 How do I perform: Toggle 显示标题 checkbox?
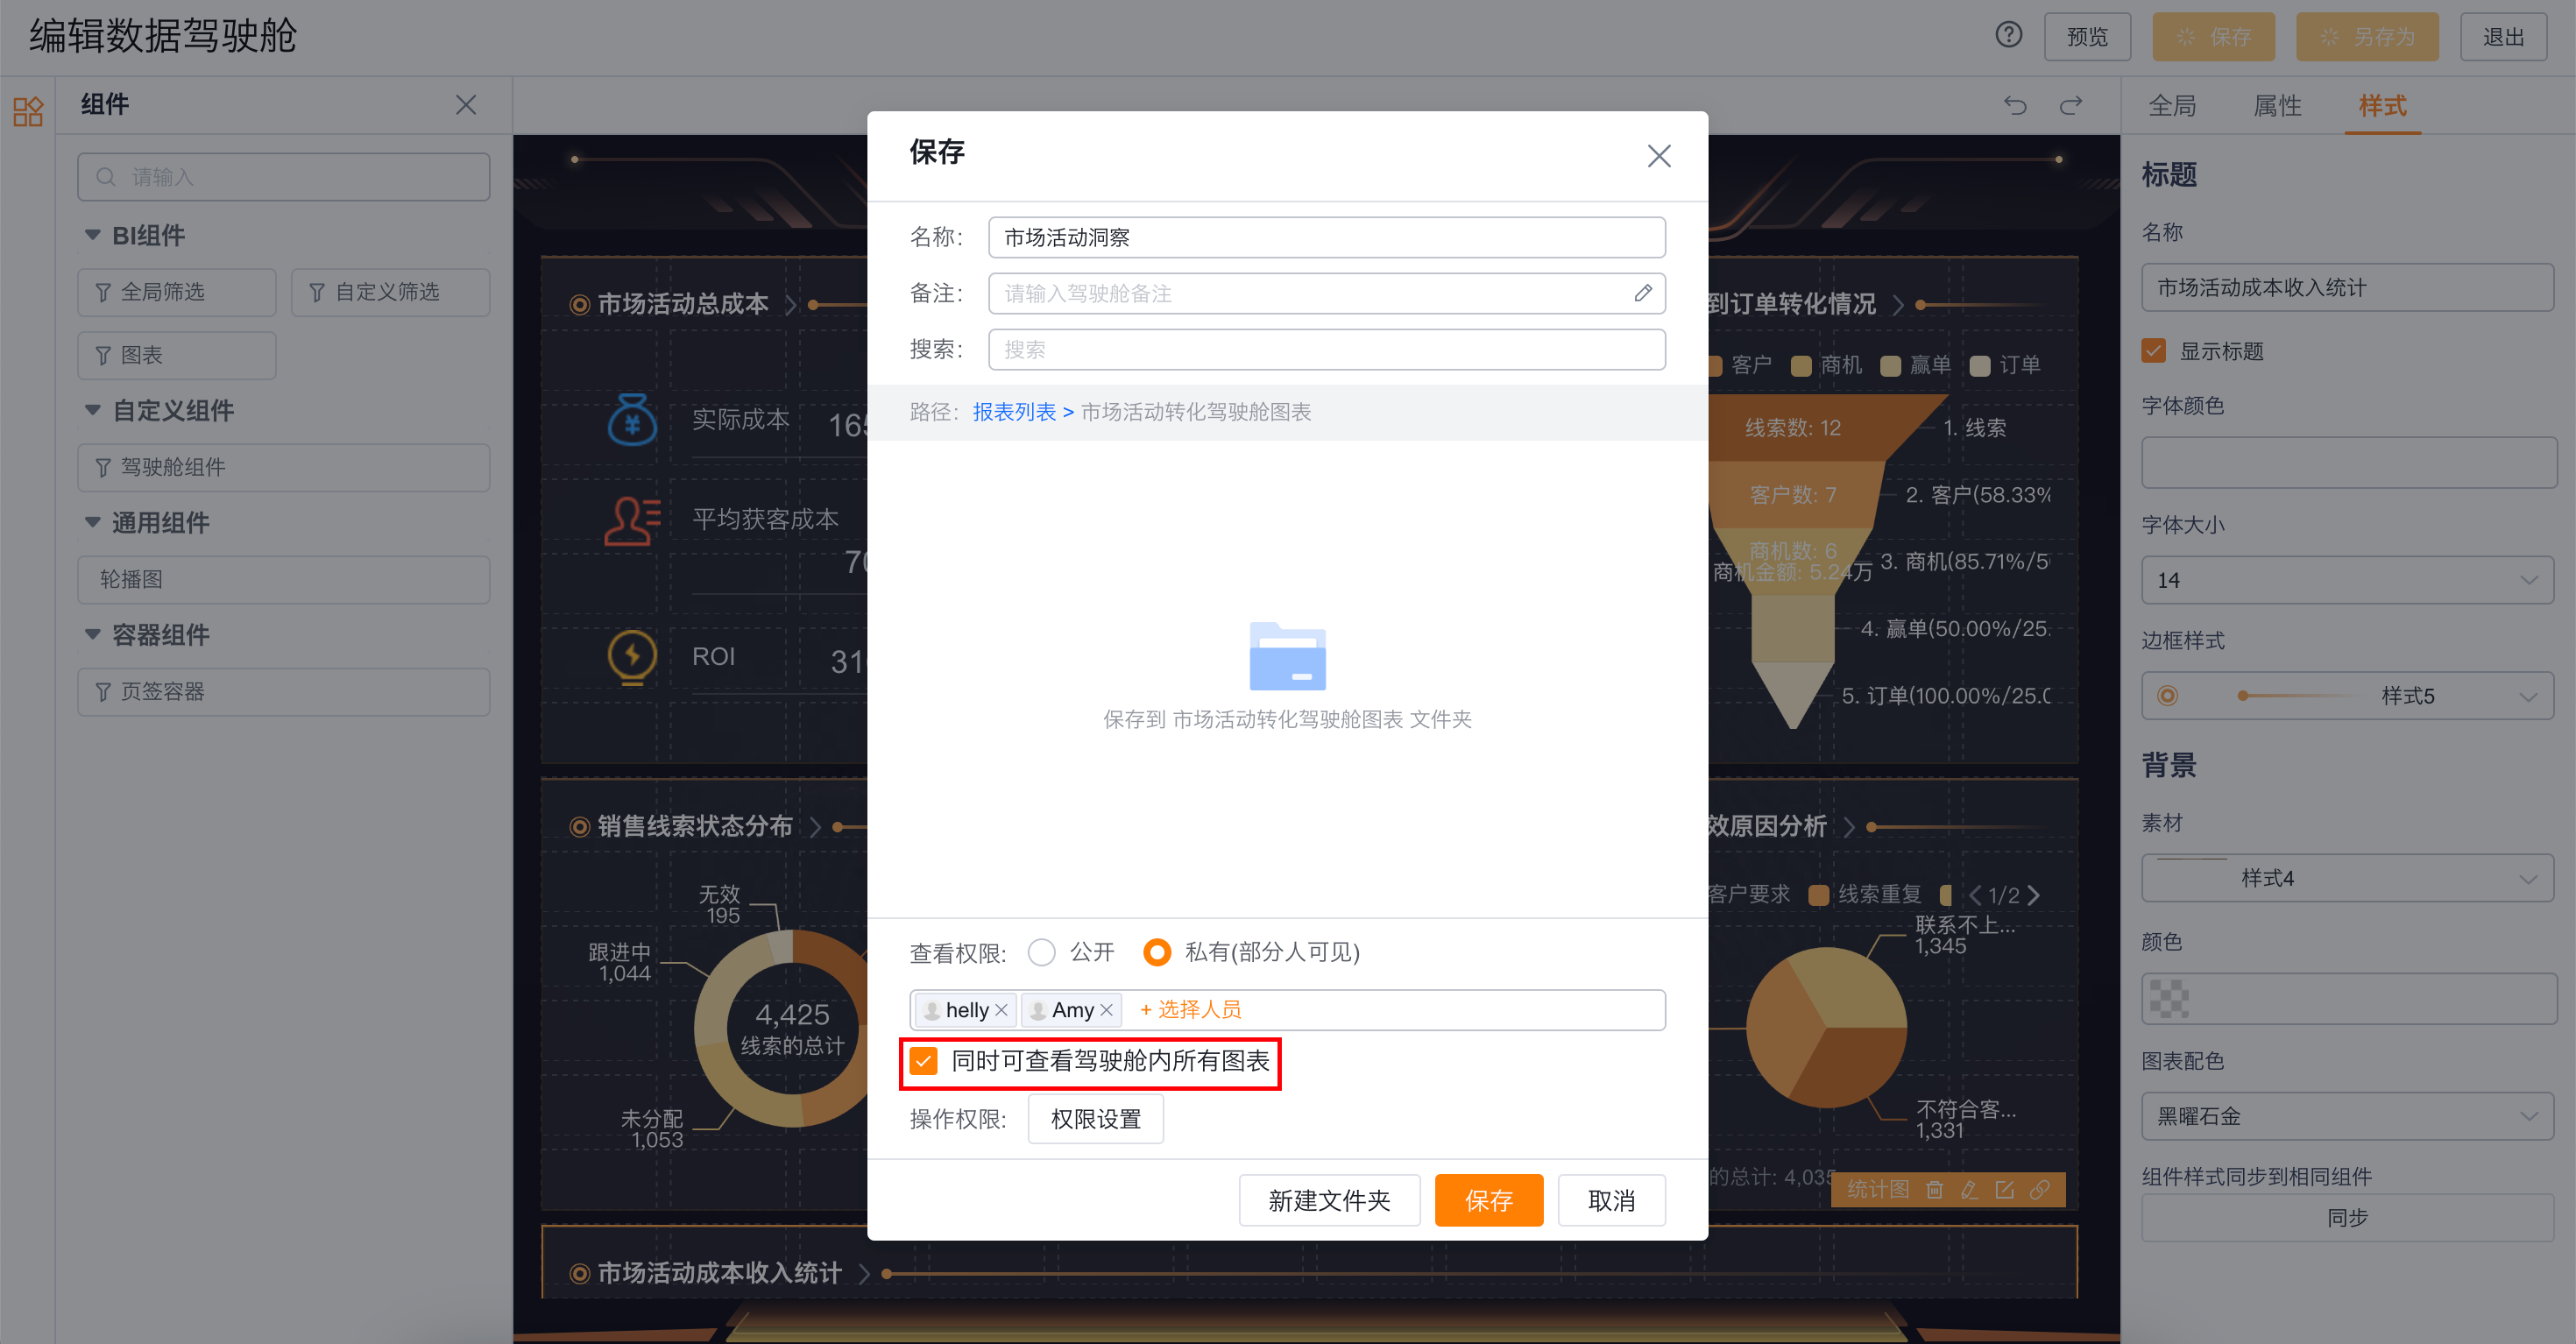tap(2153, 350)
